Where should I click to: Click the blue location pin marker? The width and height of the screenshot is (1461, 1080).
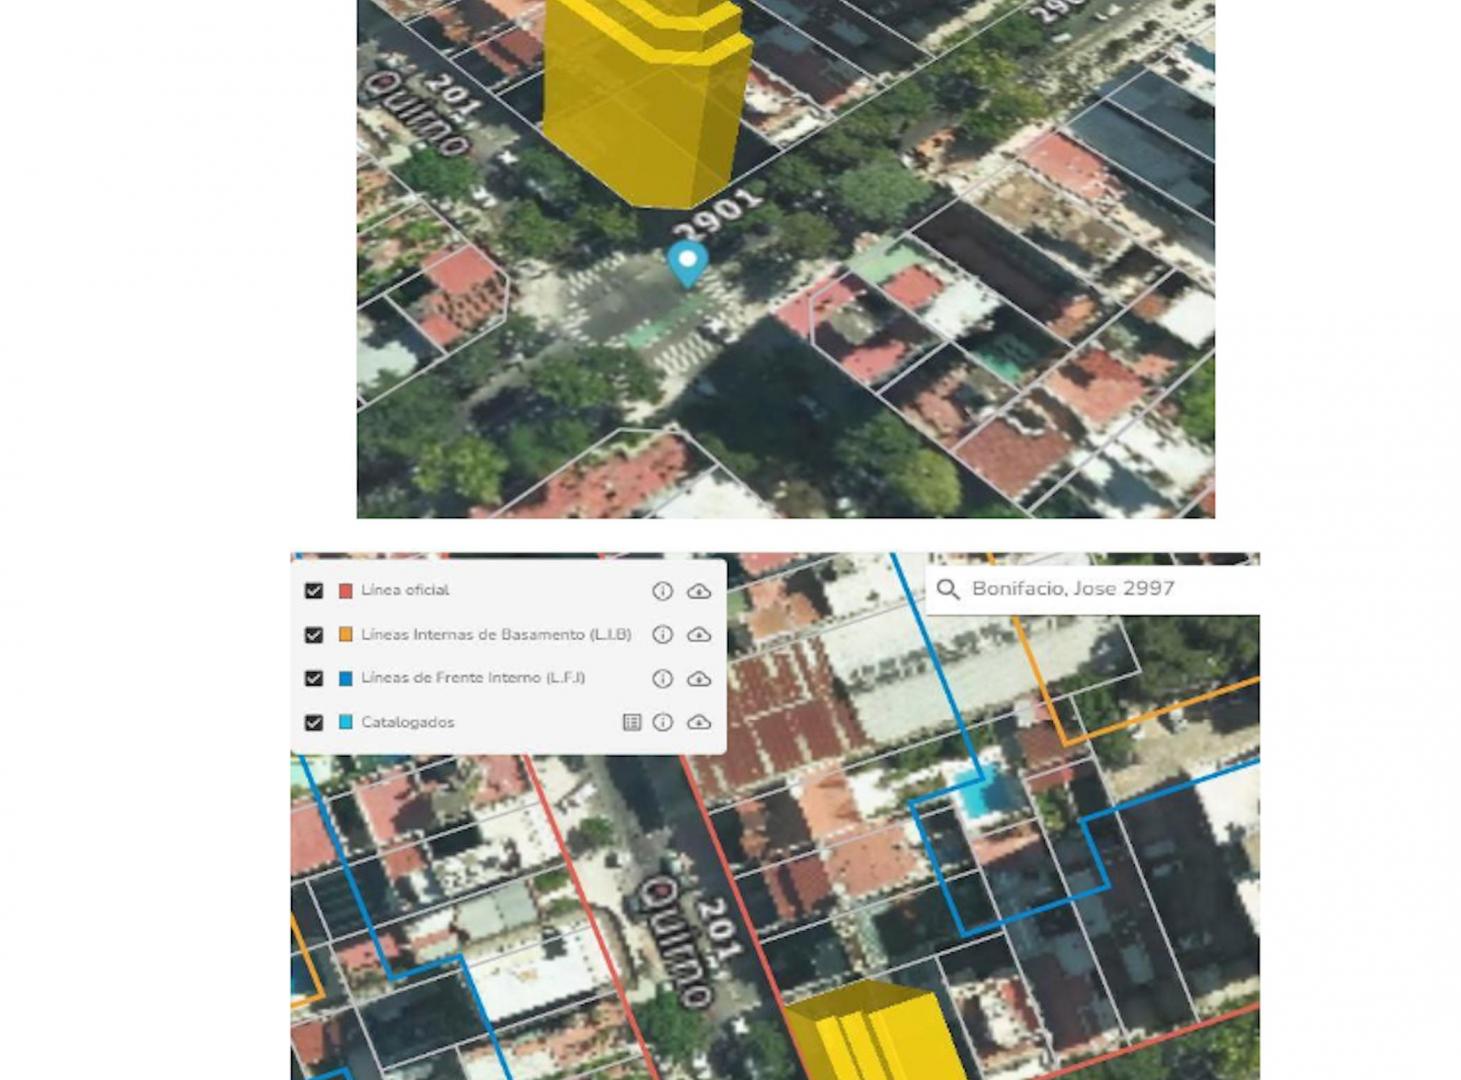(x=688, y=264)
